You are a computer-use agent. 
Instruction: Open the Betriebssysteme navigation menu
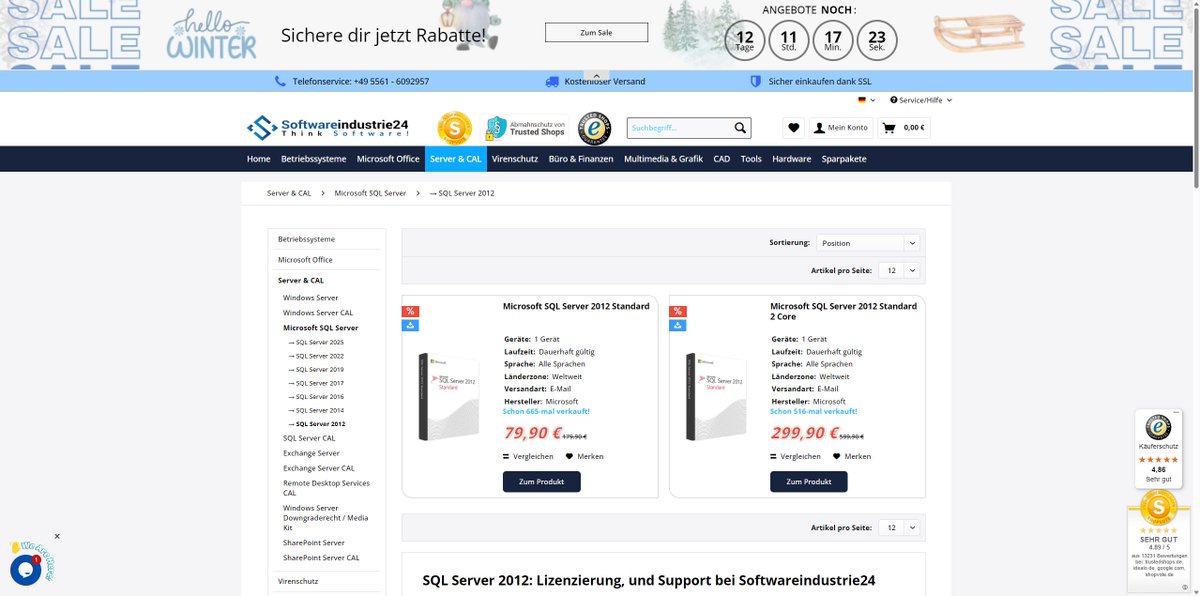pos(314,159)
